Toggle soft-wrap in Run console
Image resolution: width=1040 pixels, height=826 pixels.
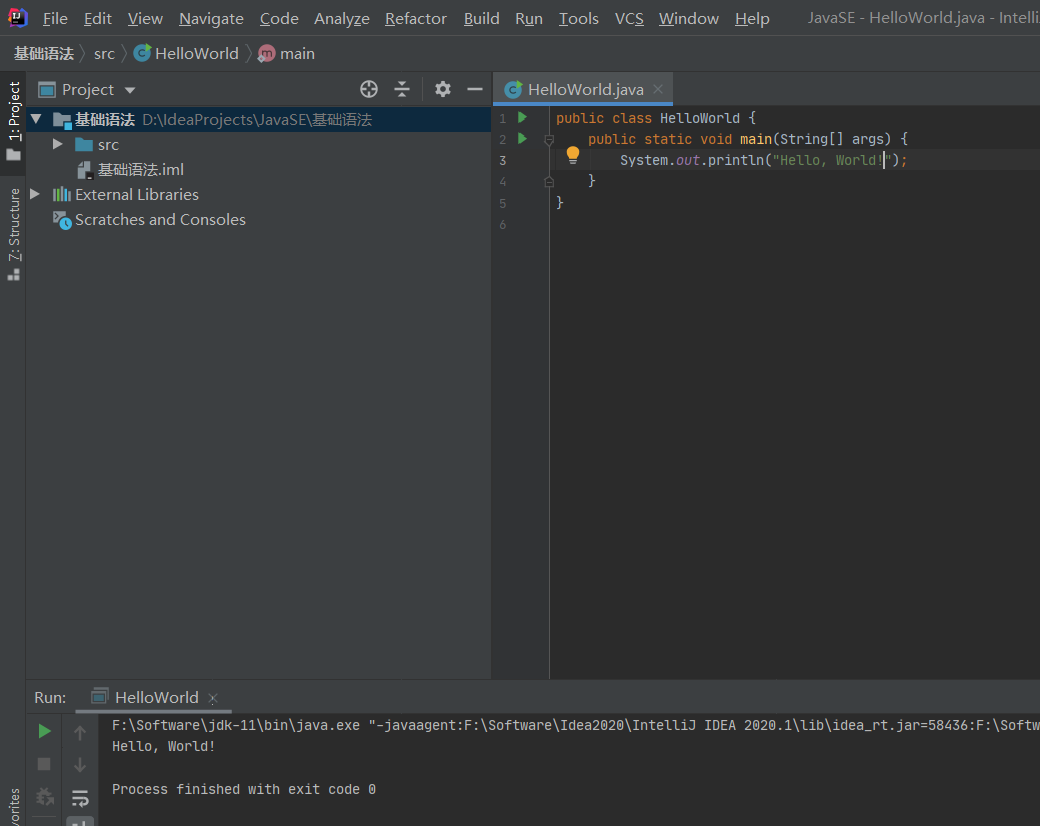click(80, 797)
